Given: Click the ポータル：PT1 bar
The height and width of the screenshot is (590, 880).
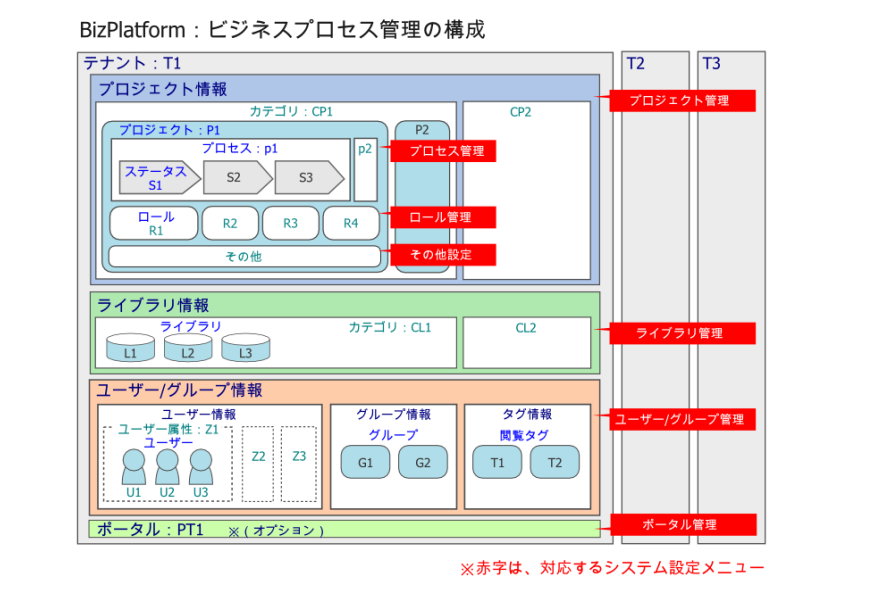Looking at the screenshot, I should tap(344, 529).
